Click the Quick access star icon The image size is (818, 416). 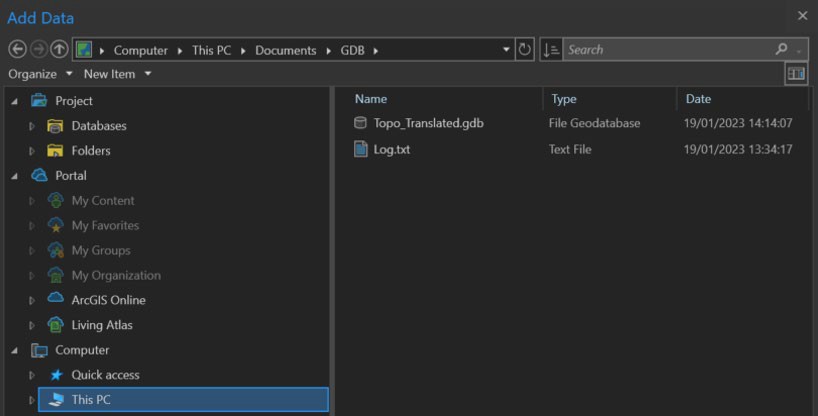56,375
